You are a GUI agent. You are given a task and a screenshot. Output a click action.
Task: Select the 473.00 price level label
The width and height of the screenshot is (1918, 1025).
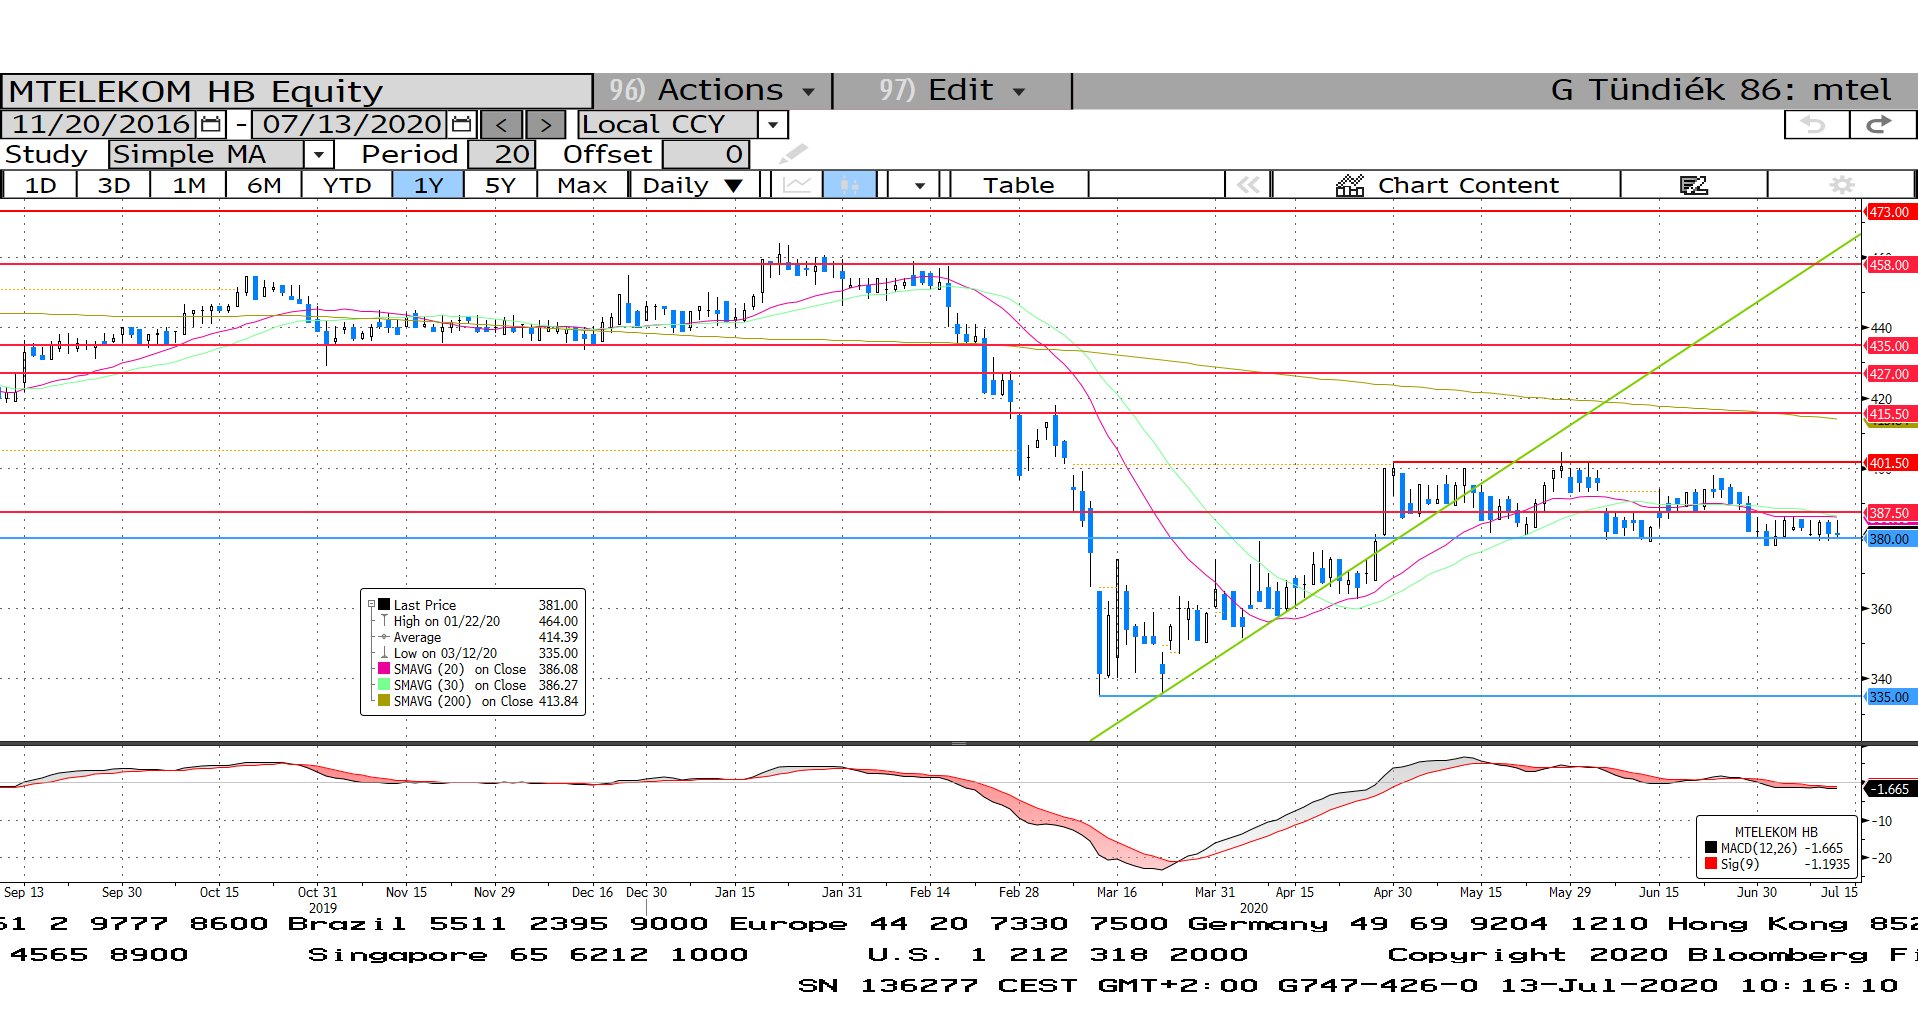(1890, 212)
